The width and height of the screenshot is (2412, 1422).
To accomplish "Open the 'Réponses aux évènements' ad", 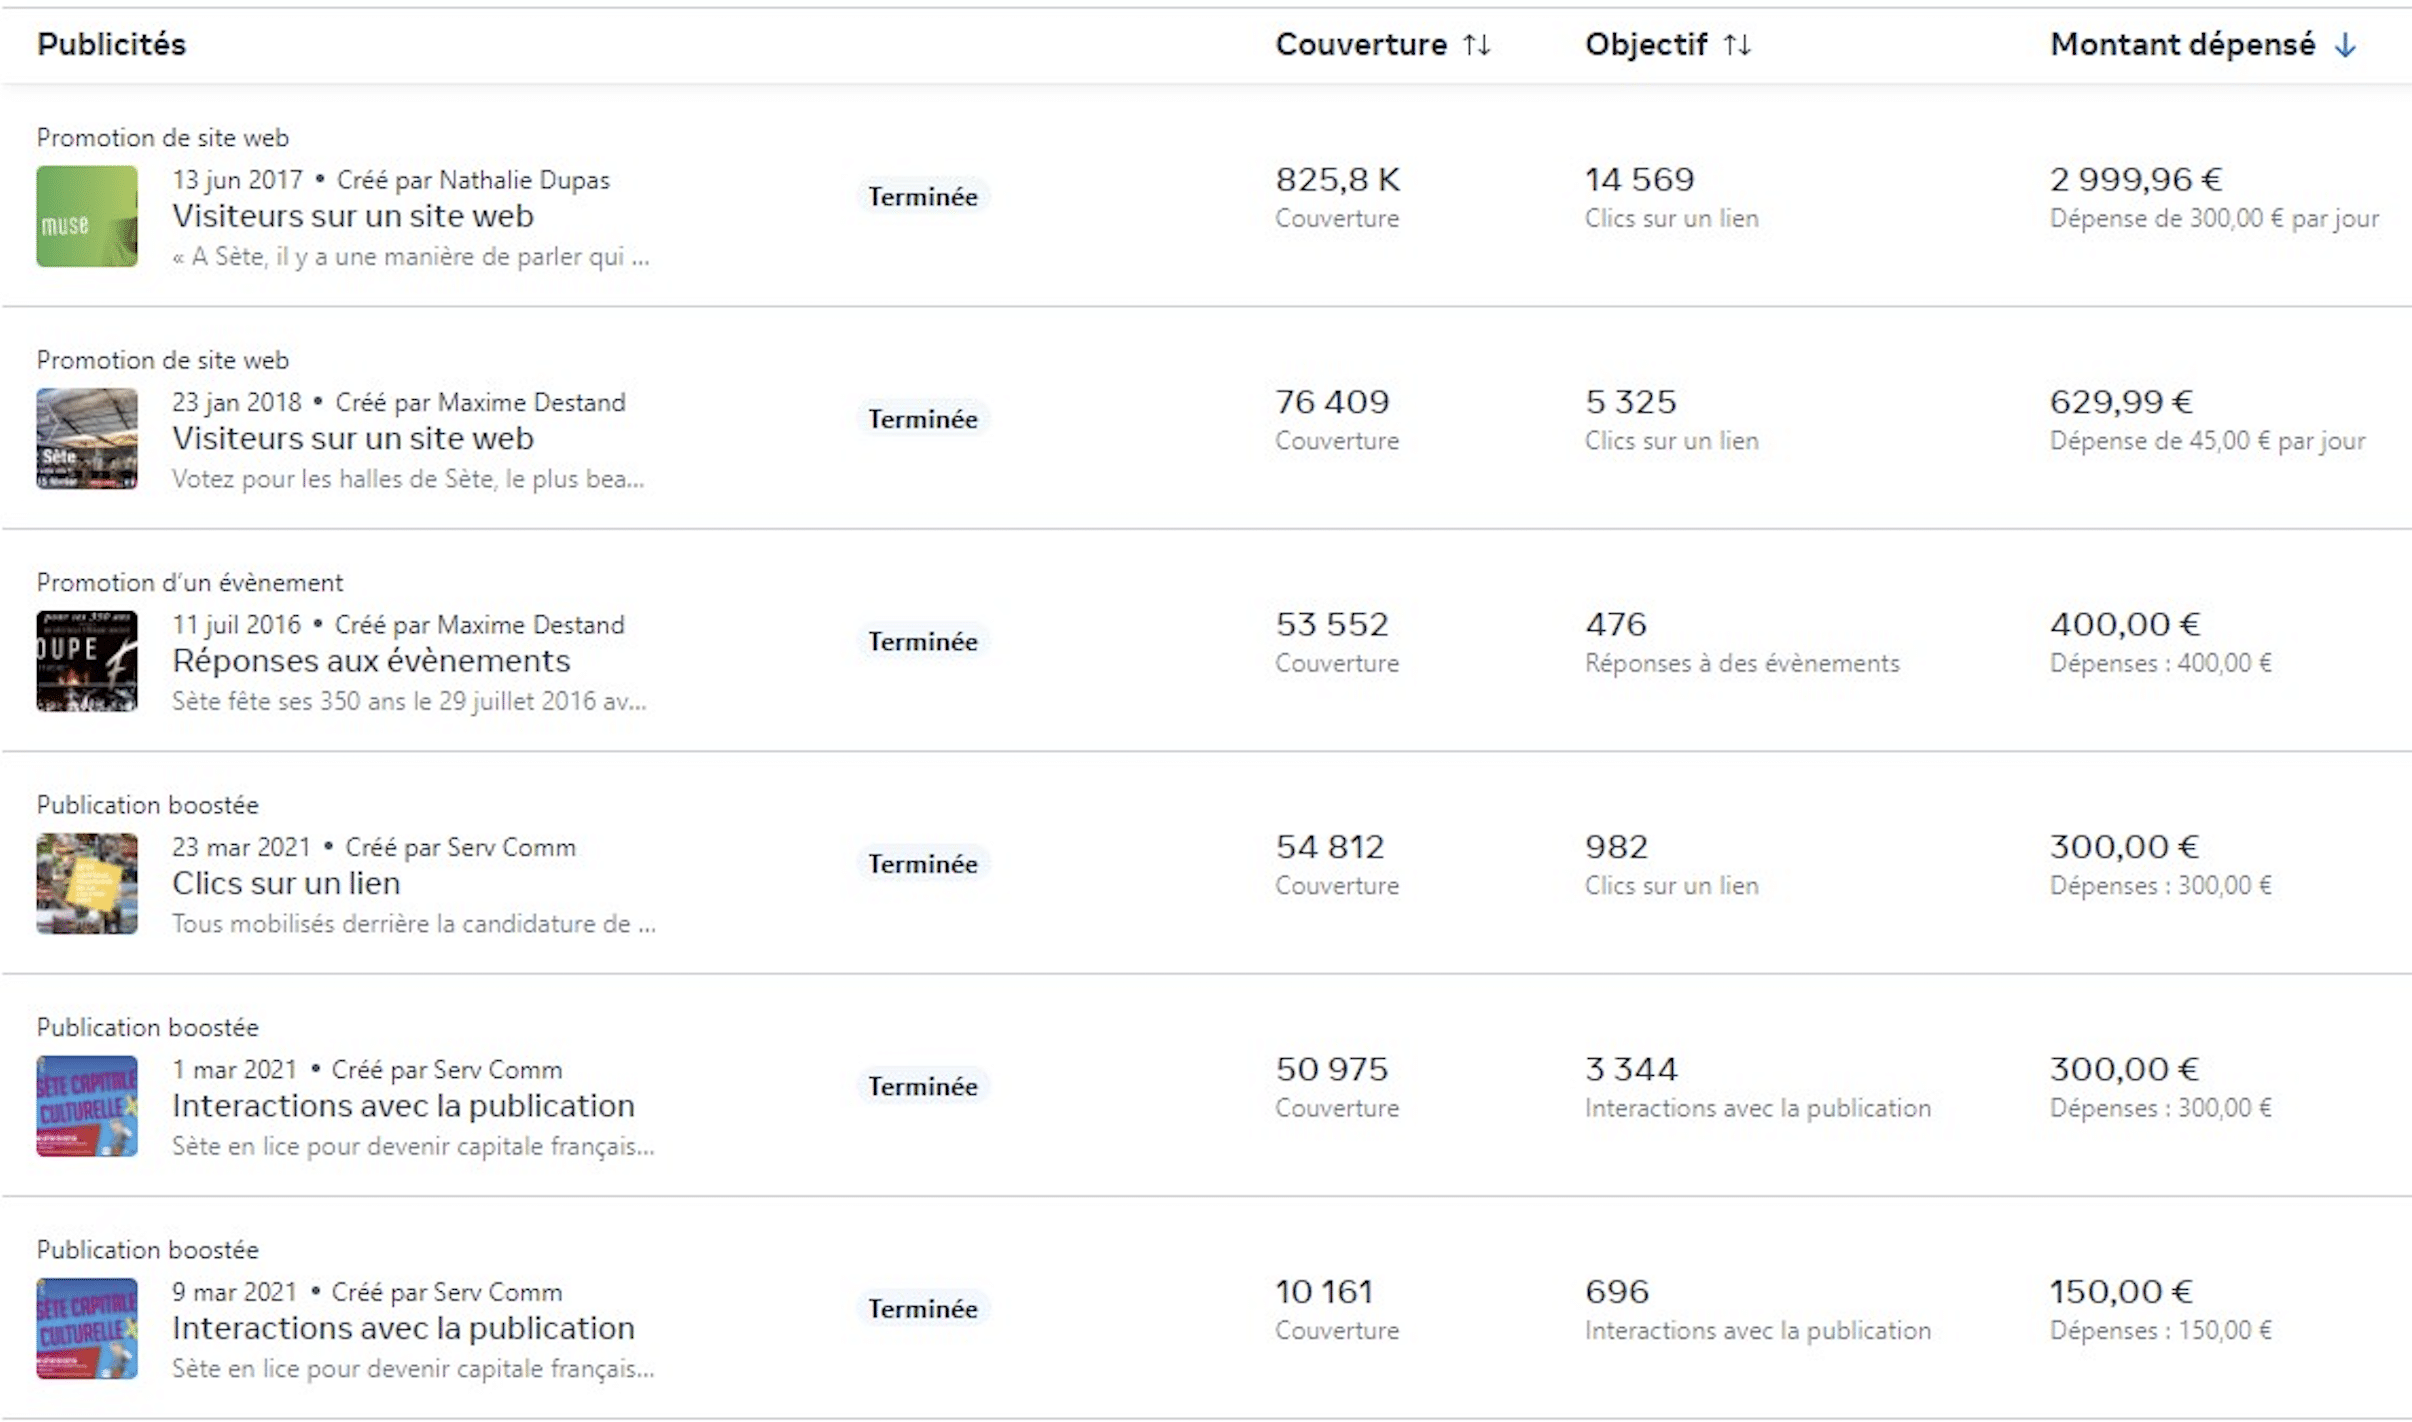I will pyautogui.click(x=370, y=661).
